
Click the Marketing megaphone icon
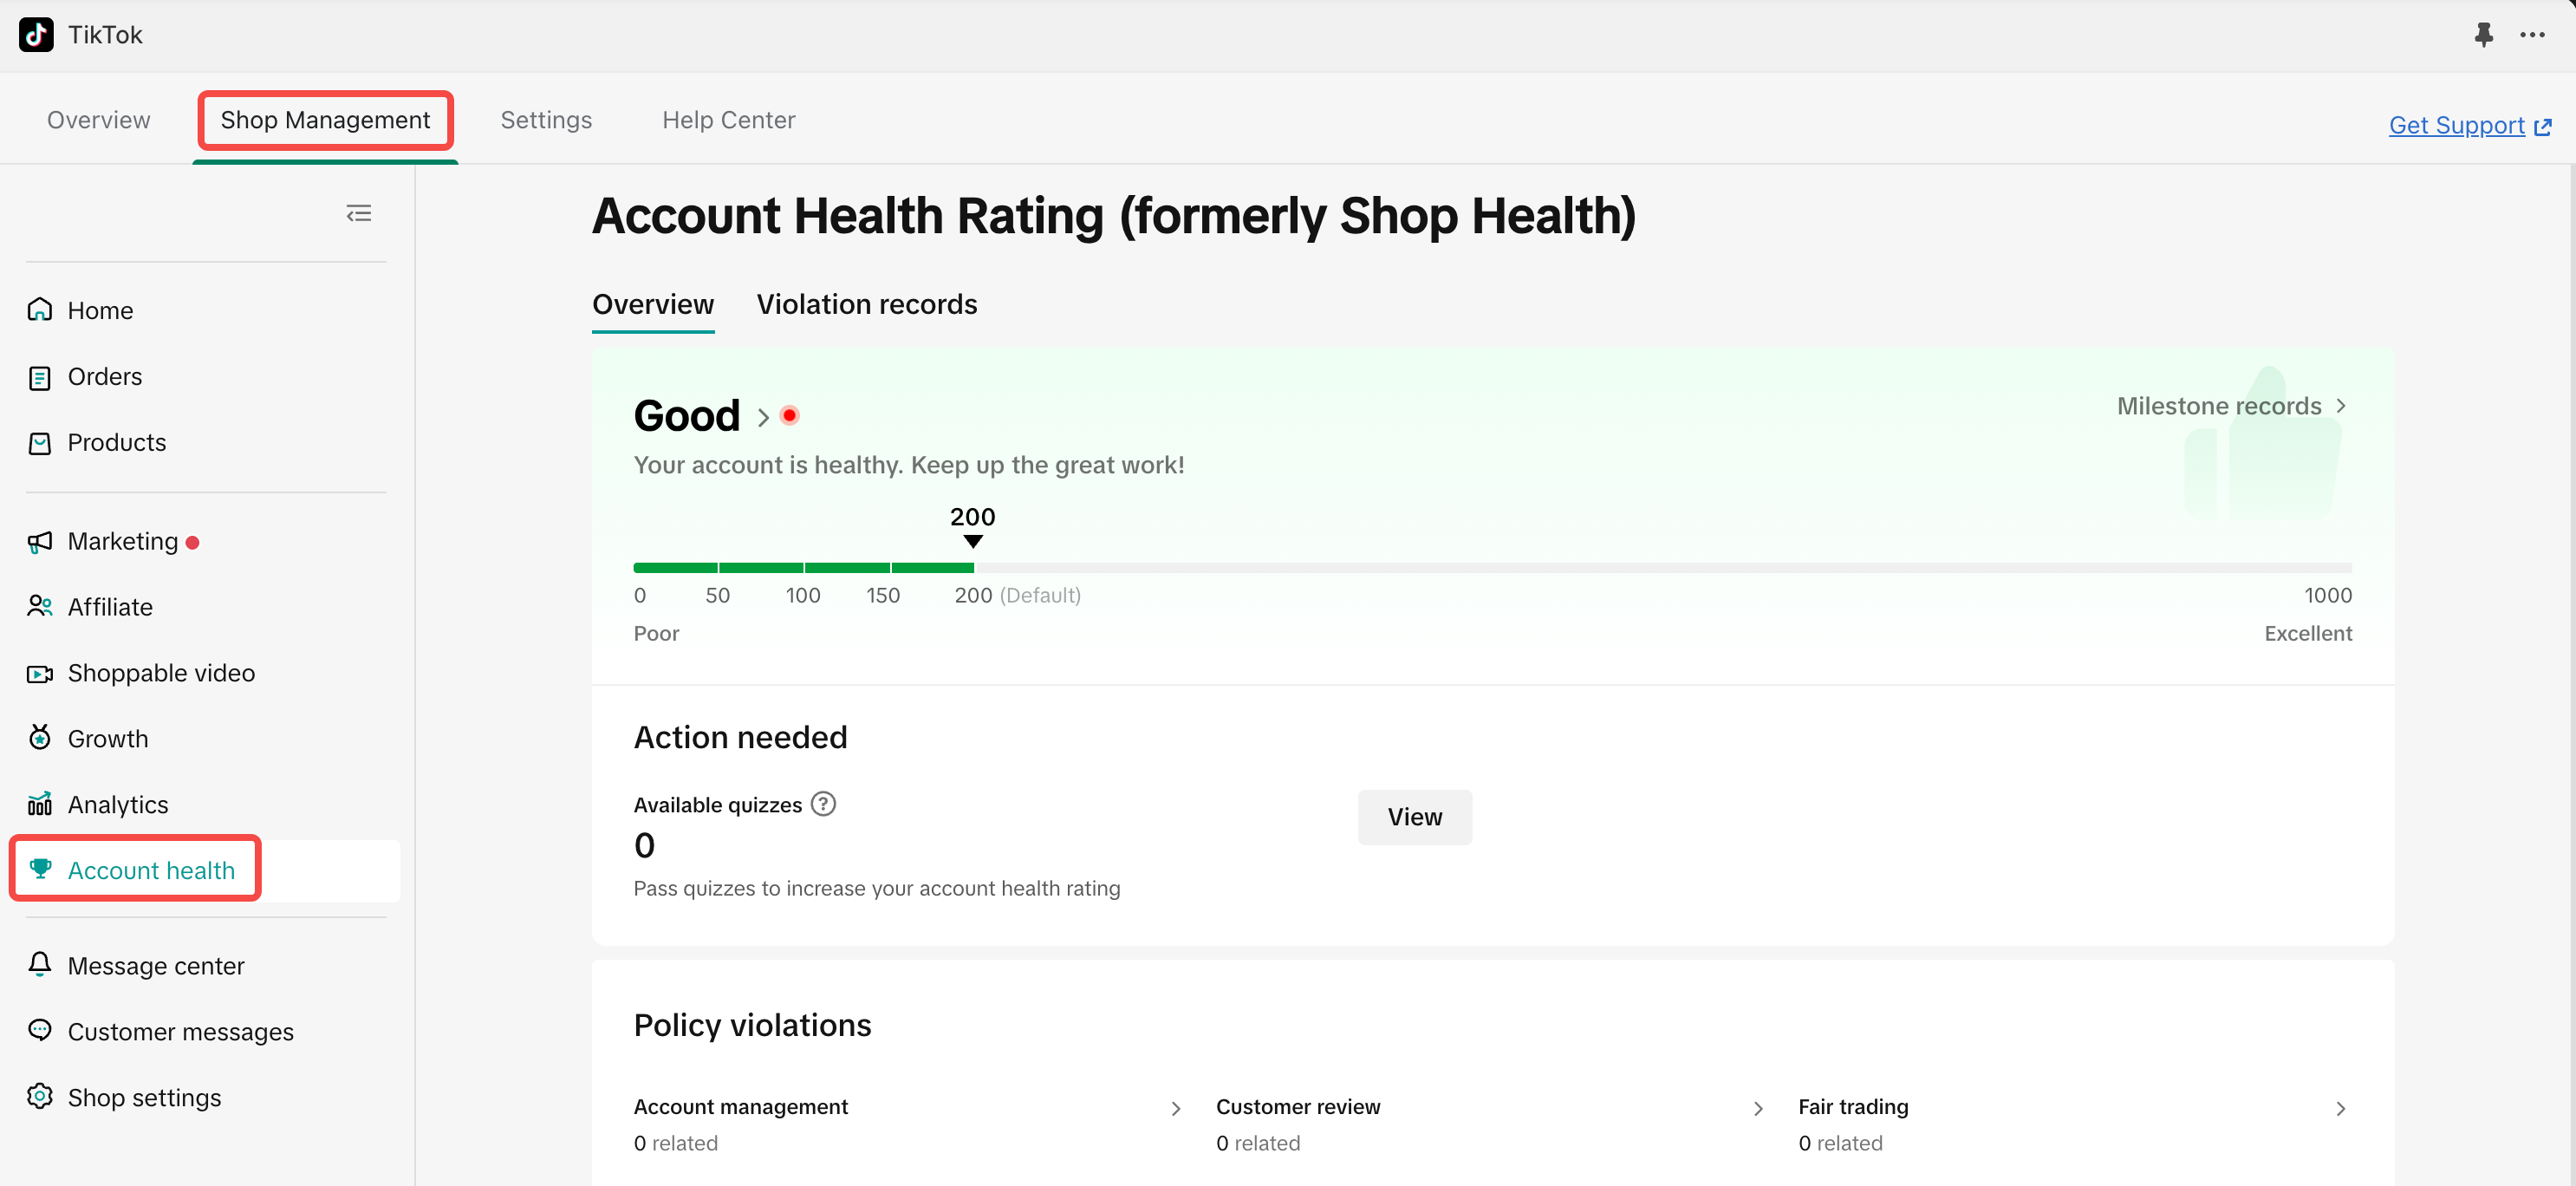40,541
